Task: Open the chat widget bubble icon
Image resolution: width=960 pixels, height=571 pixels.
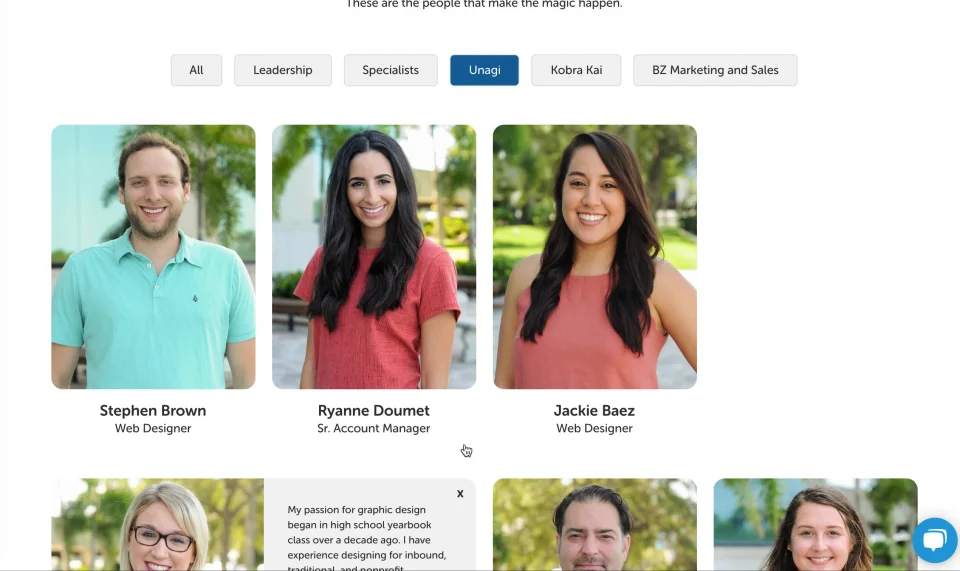Action: point(934,540)
